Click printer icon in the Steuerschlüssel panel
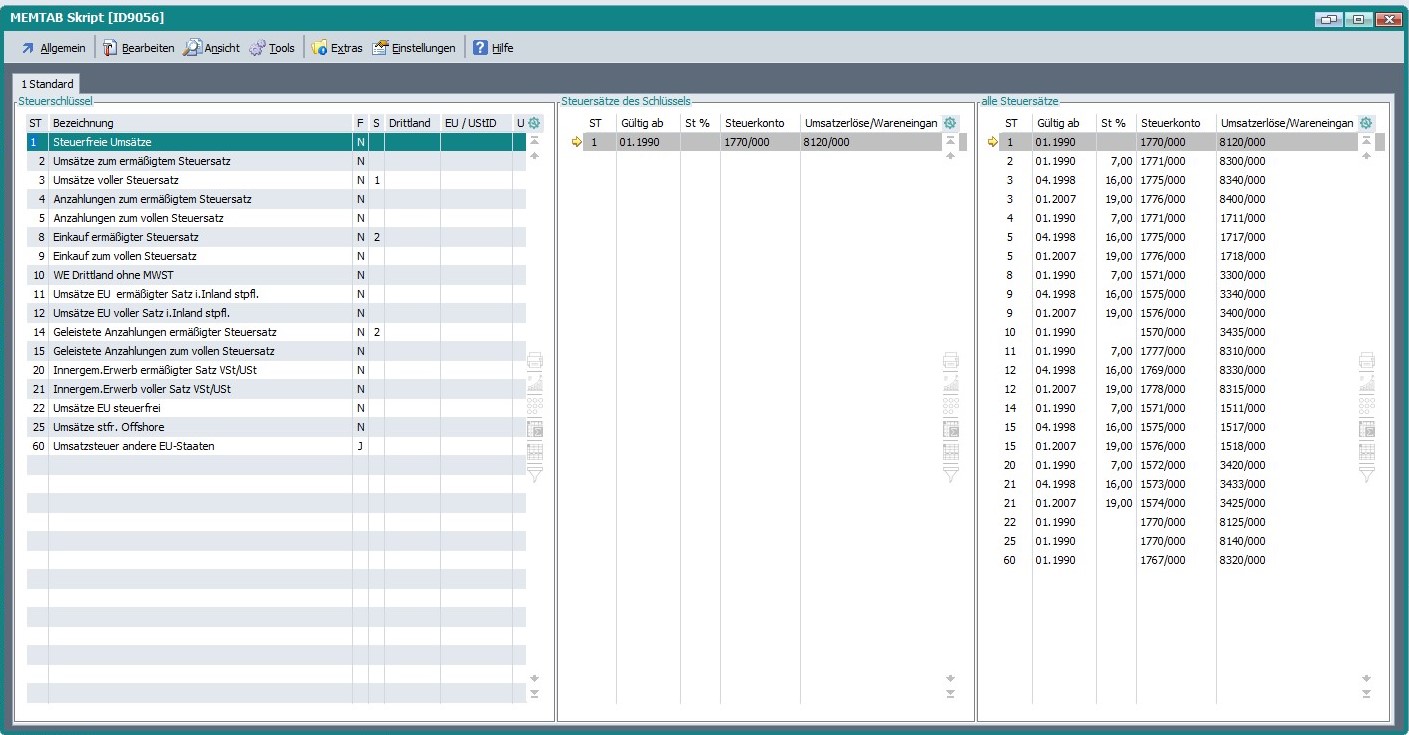This screenshot has height=735, width=1409. tap(534, 360)
